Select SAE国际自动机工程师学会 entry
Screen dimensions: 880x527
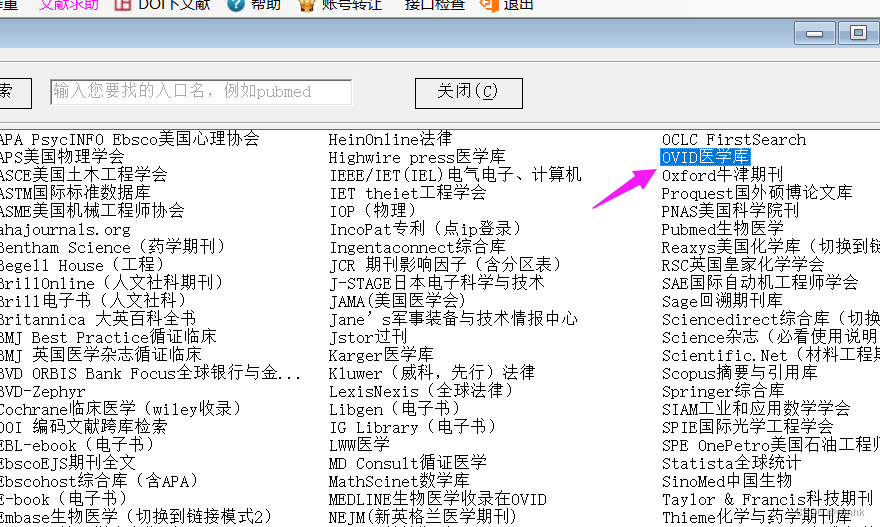tap(760, 282)
